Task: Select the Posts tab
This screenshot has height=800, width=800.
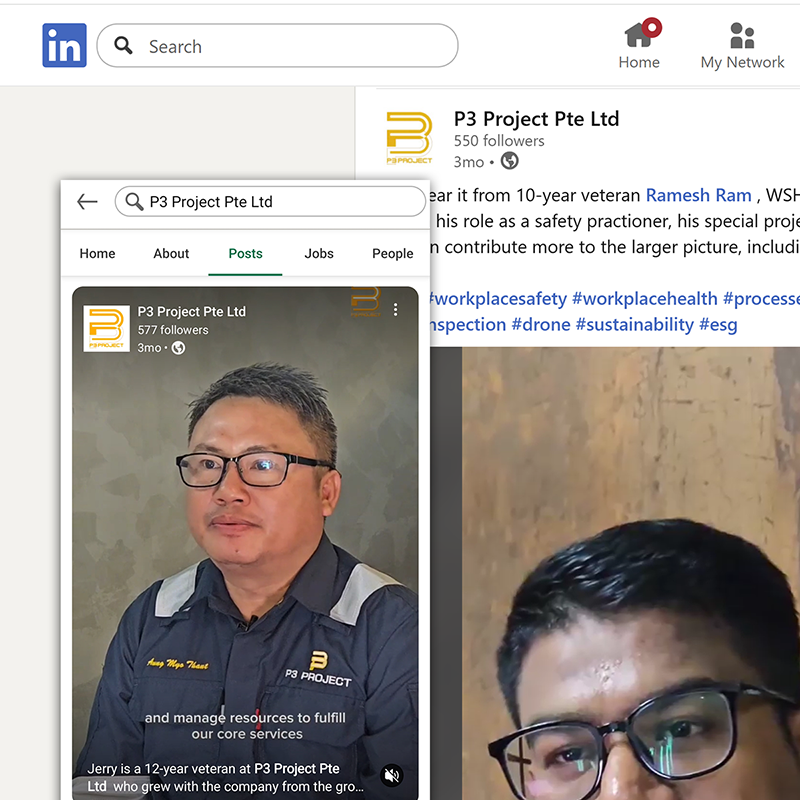Action: (245, 254)
